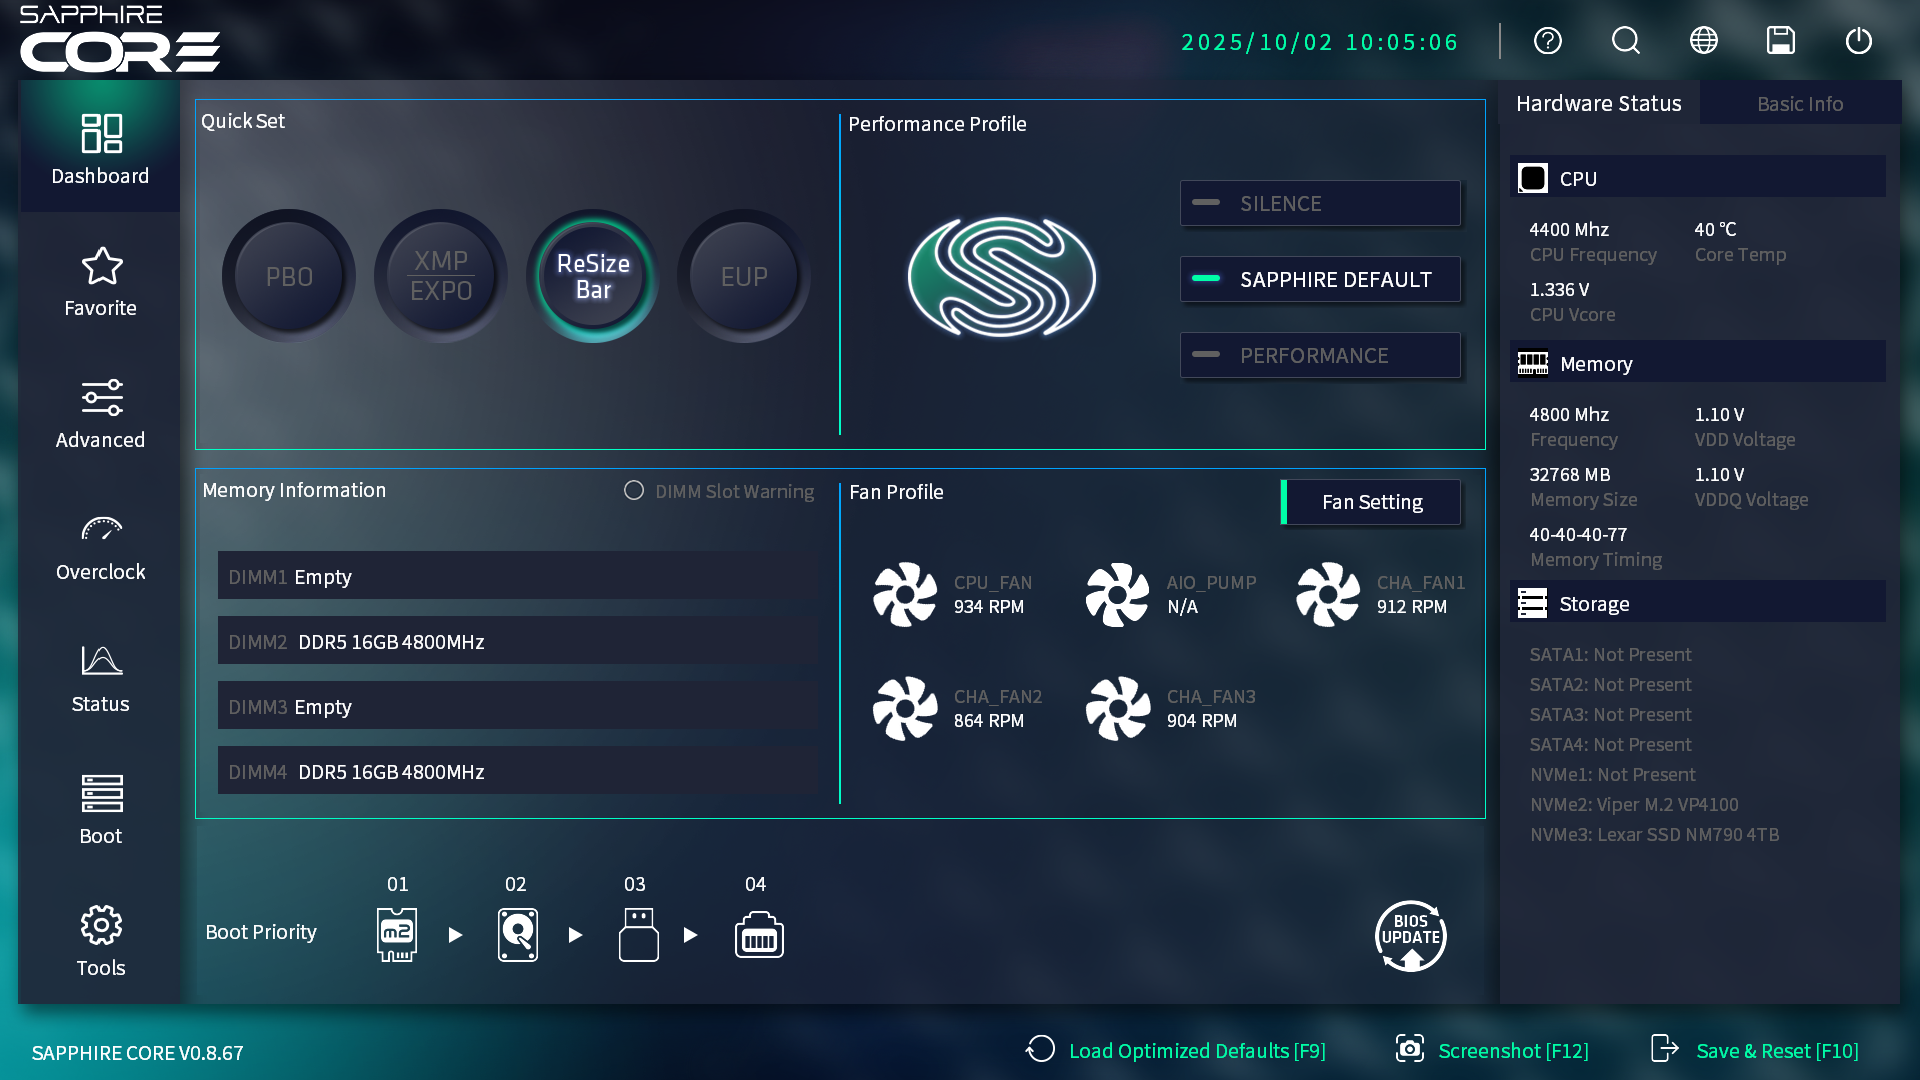Open the search magnifier icon
The height and width of the screenshot is (1080, 1920).
1625,41
